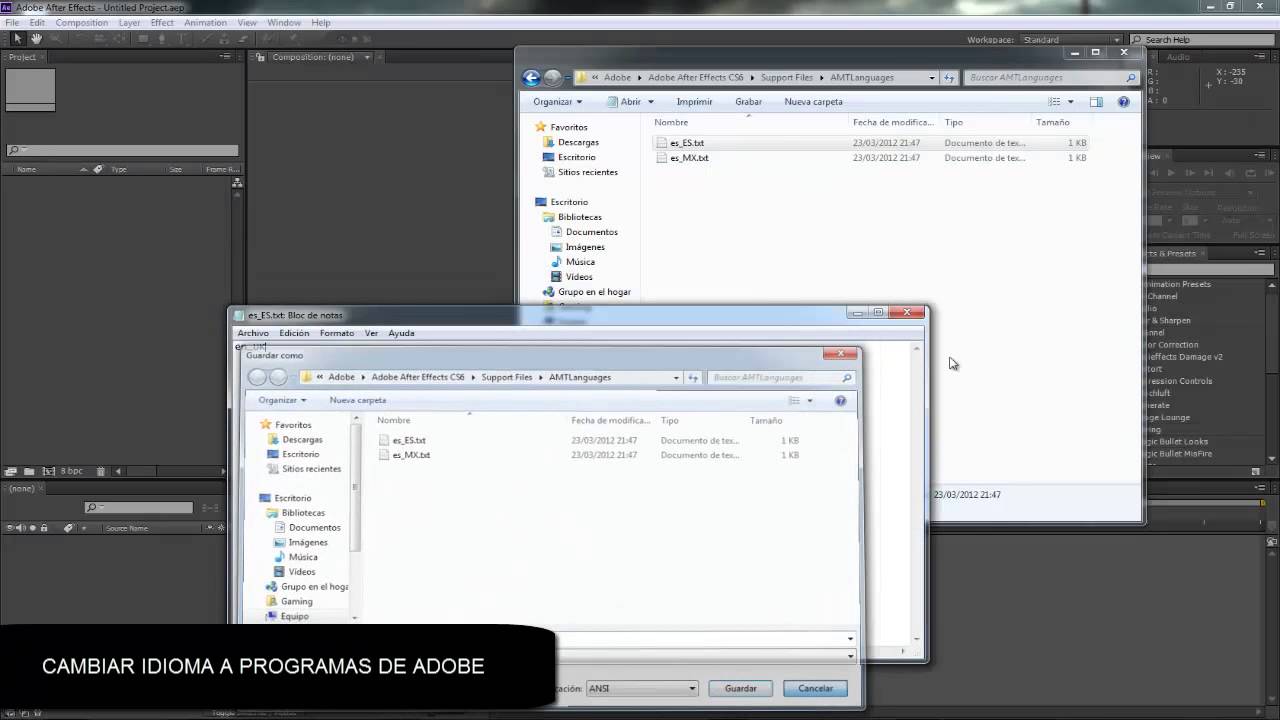Expand address bar history dropdown in Guardar como
The image size is (1280, 720).
[x=676, y=377]
